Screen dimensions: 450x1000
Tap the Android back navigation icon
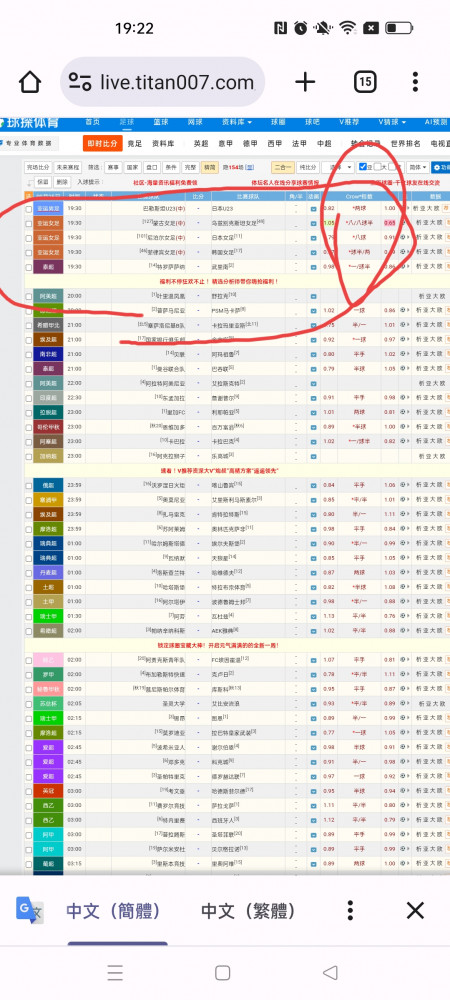tap(330, 972)
